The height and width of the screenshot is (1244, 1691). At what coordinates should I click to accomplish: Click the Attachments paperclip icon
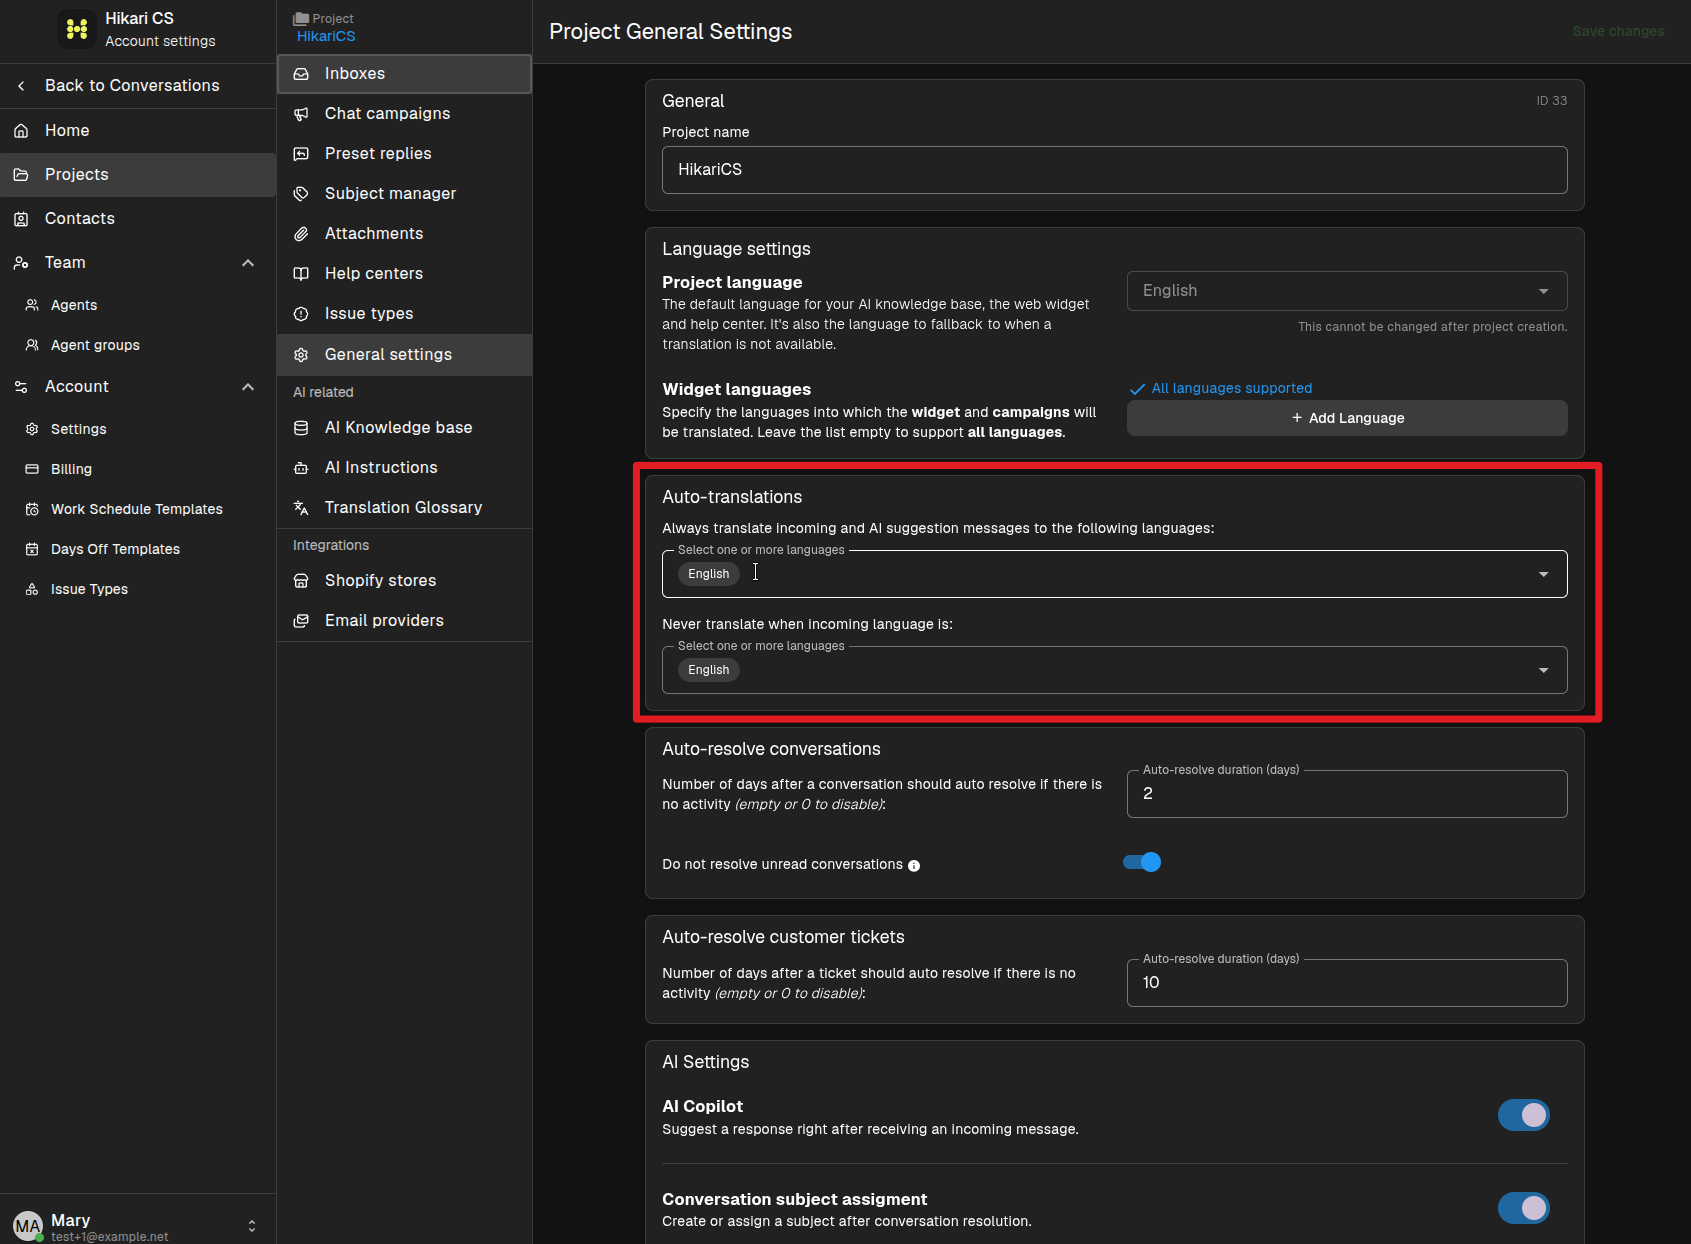(301, 234)
